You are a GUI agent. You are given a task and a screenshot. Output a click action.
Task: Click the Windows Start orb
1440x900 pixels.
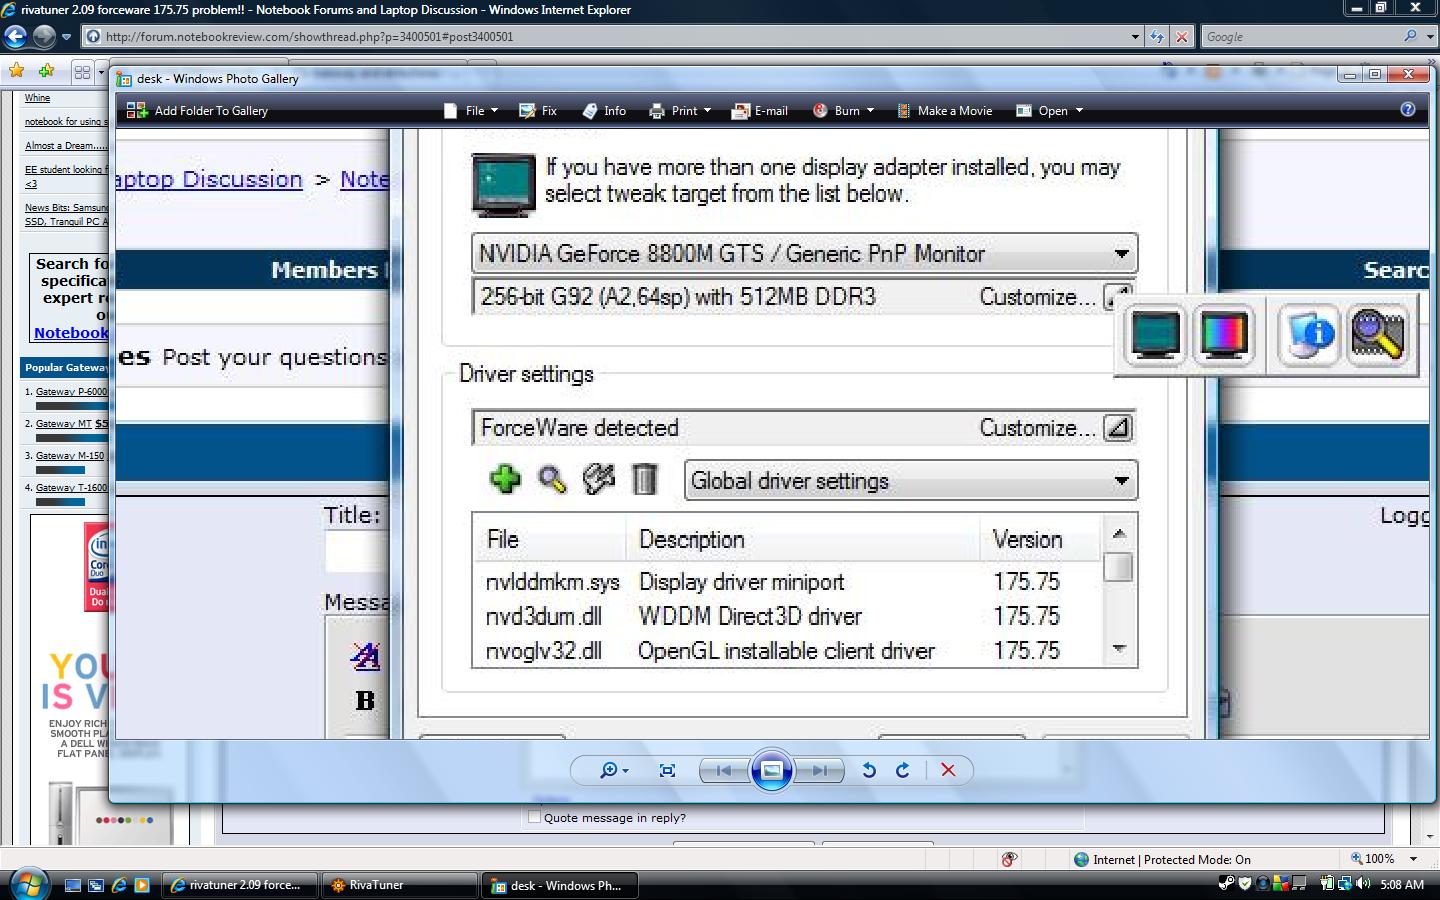click(28, 884)
